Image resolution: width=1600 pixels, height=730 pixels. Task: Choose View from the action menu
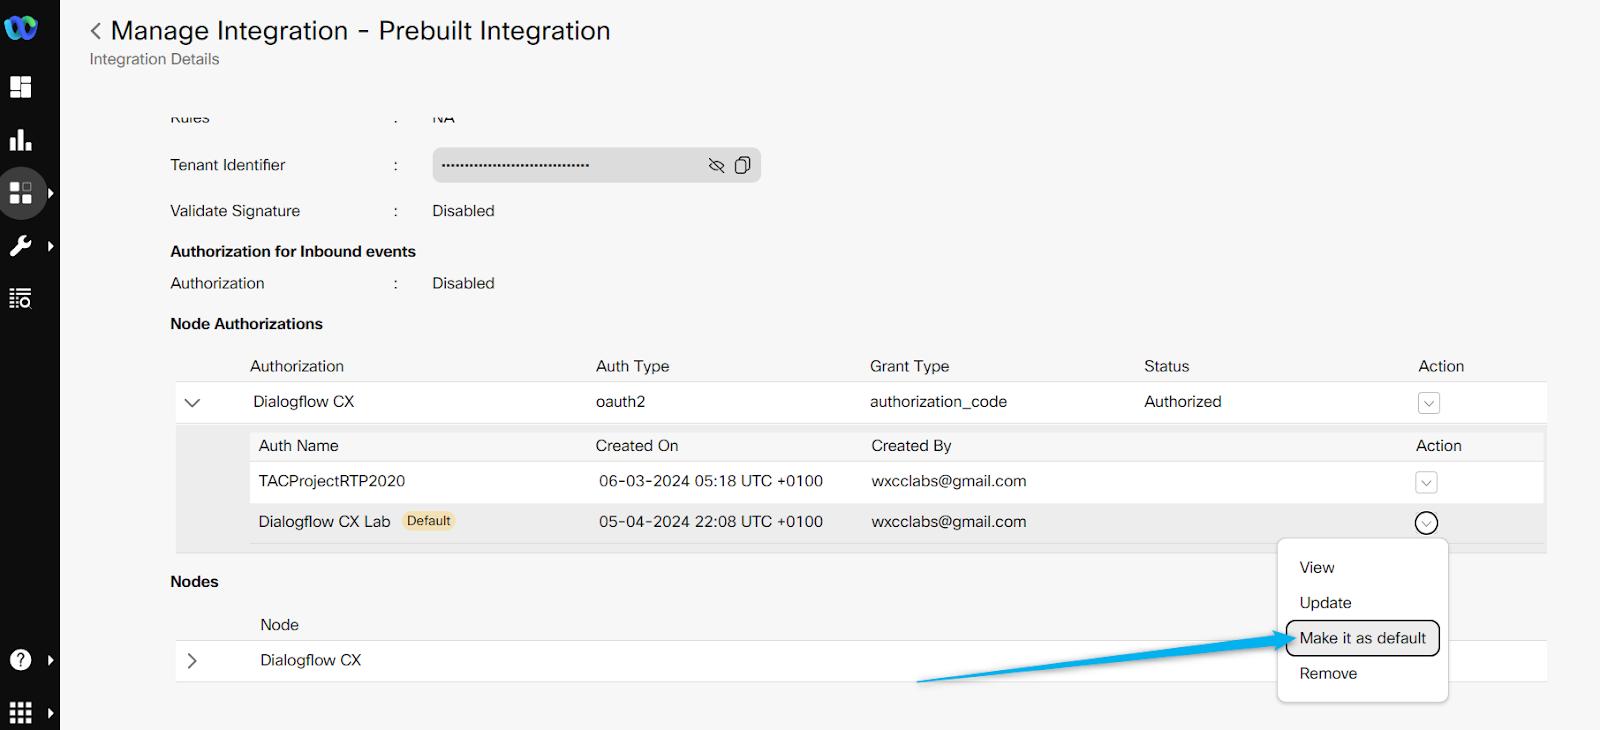[x=1317, y=568]
